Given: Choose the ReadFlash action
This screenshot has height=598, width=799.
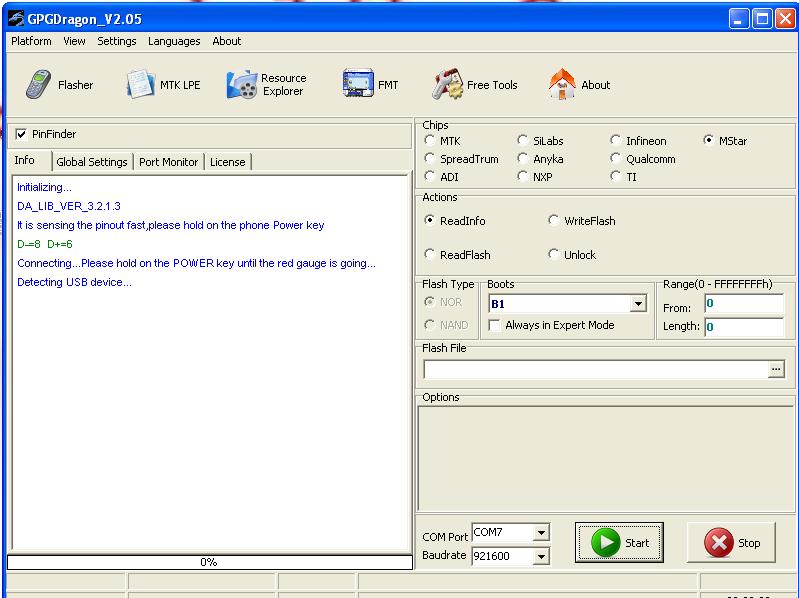Looking at the screenshot, I should [430, 254].
